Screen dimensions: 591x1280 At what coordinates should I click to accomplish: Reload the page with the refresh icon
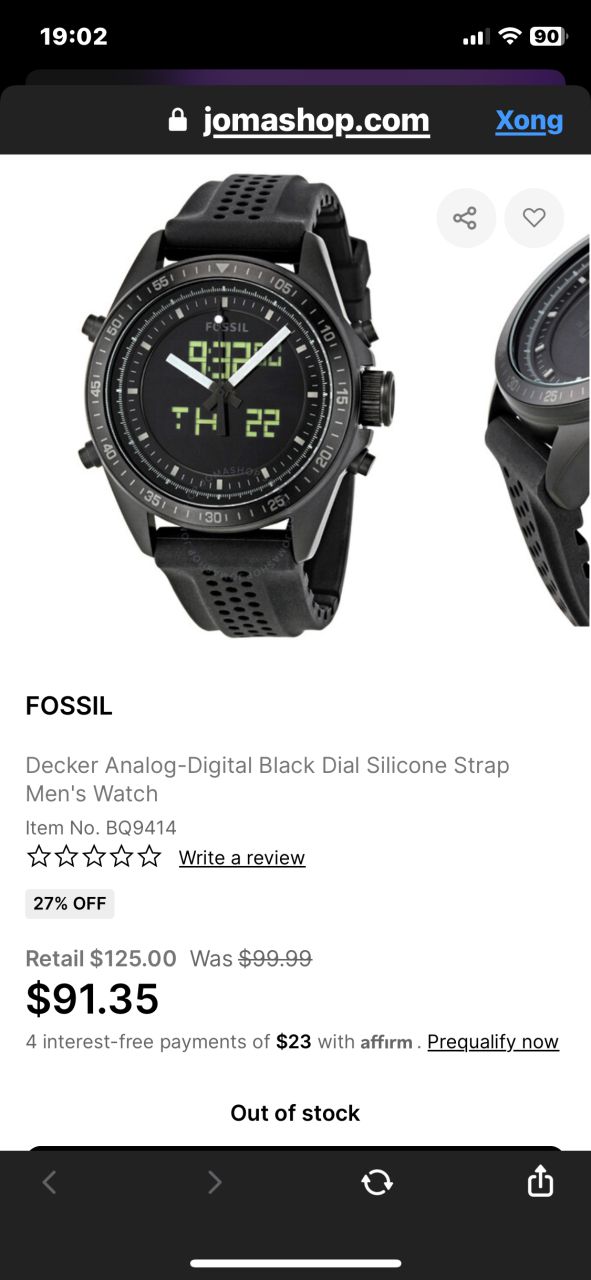tap(377, 1182)
